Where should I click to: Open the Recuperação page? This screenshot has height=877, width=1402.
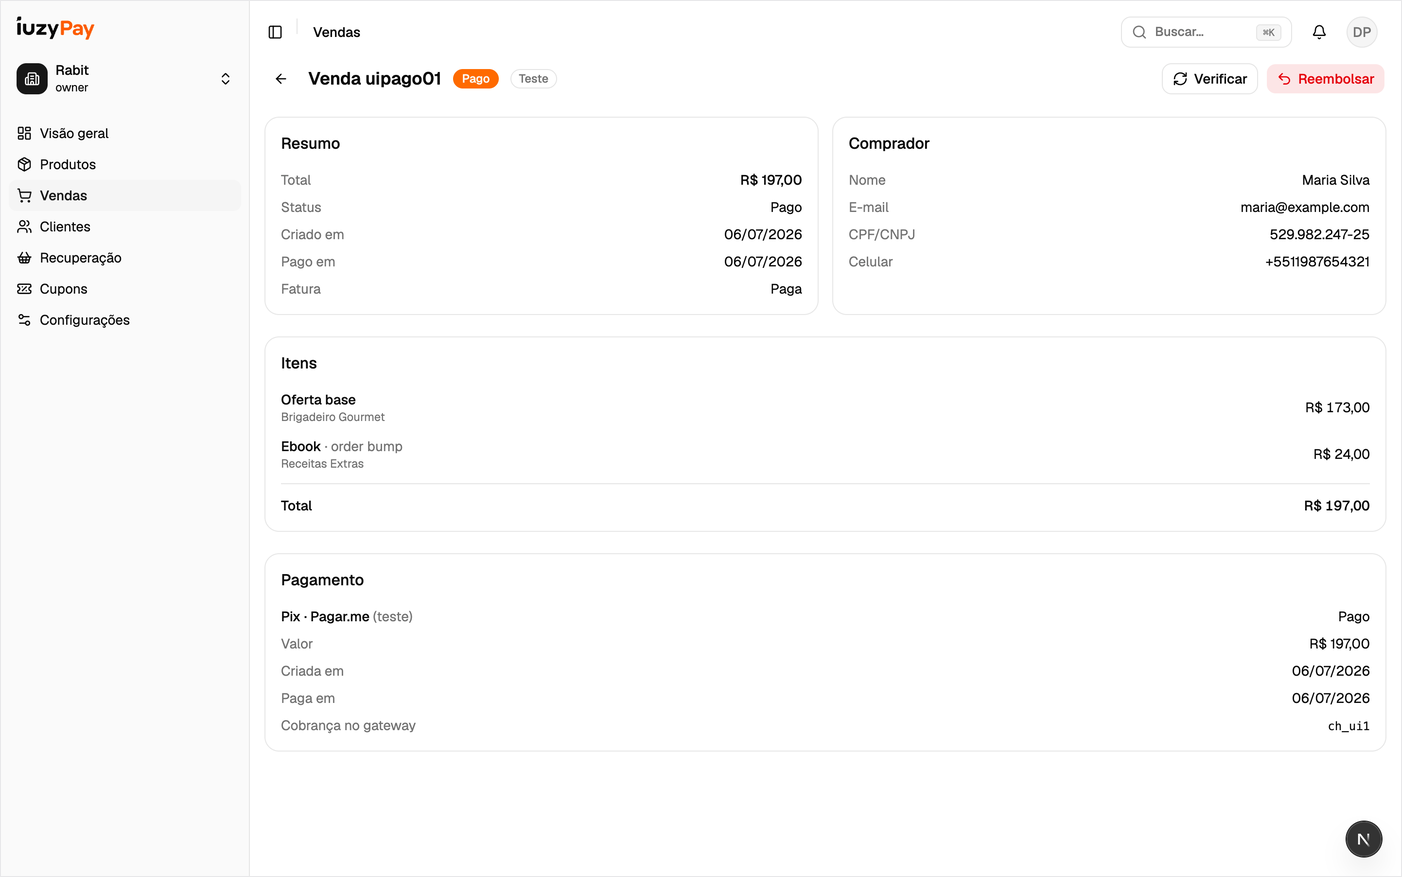[x=125, y=257]
